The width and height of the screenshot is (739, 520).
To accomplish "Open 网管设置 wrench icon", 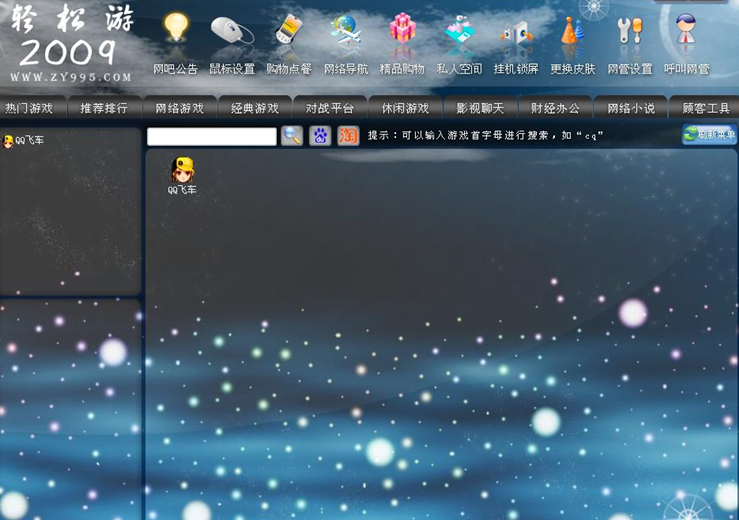I will click(630, 31).
